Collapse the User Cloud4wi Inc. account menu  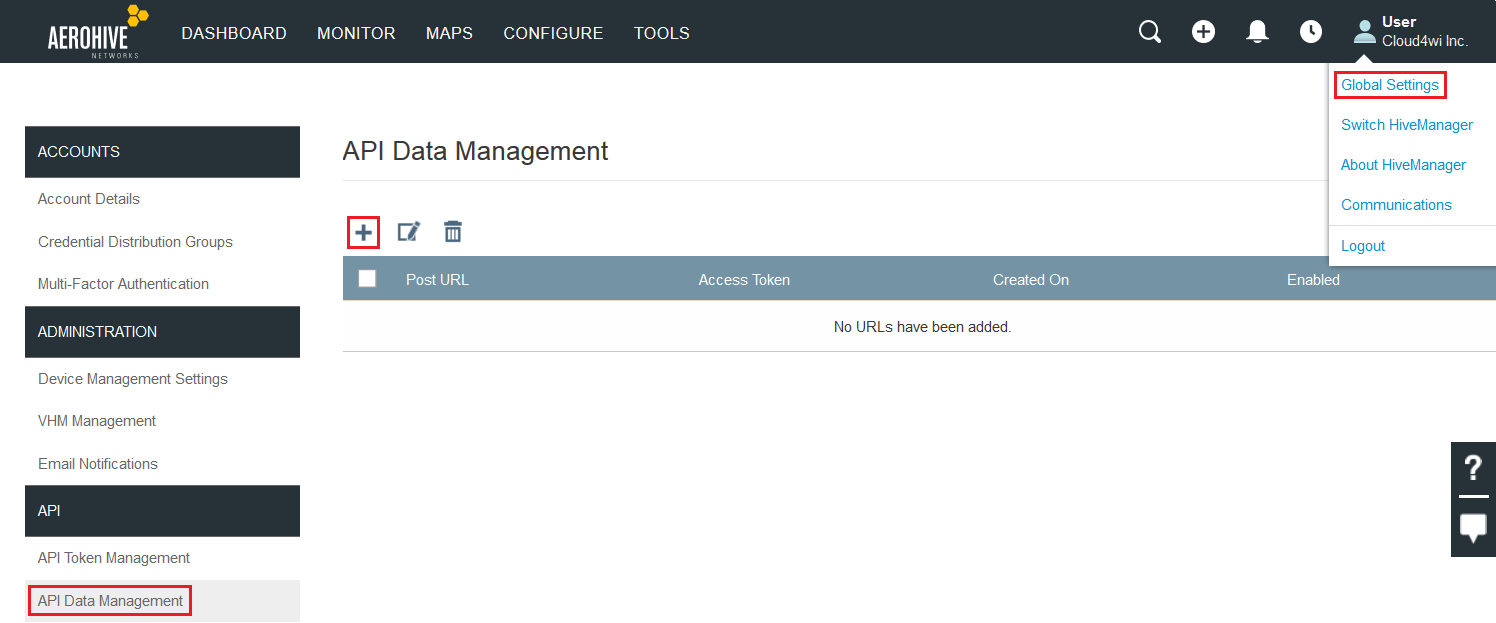(x=1410, y=32)
